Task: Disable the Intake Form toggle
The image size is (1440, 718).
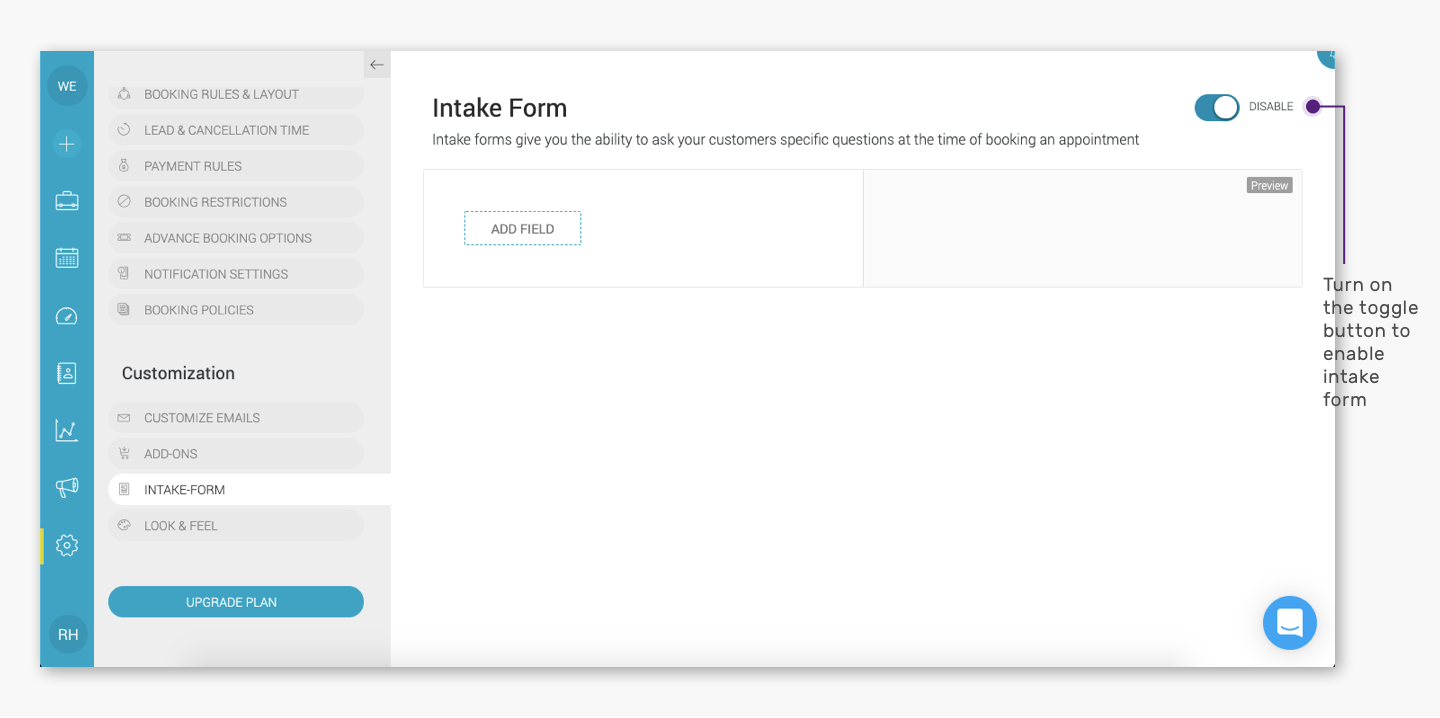Action: tap(1216, 106)
